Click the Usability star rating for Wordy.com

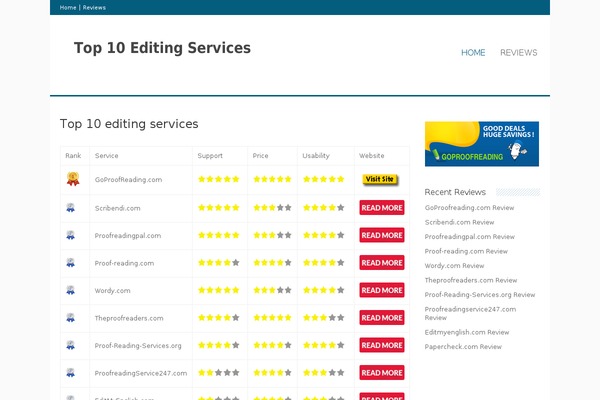pos(324,291)
